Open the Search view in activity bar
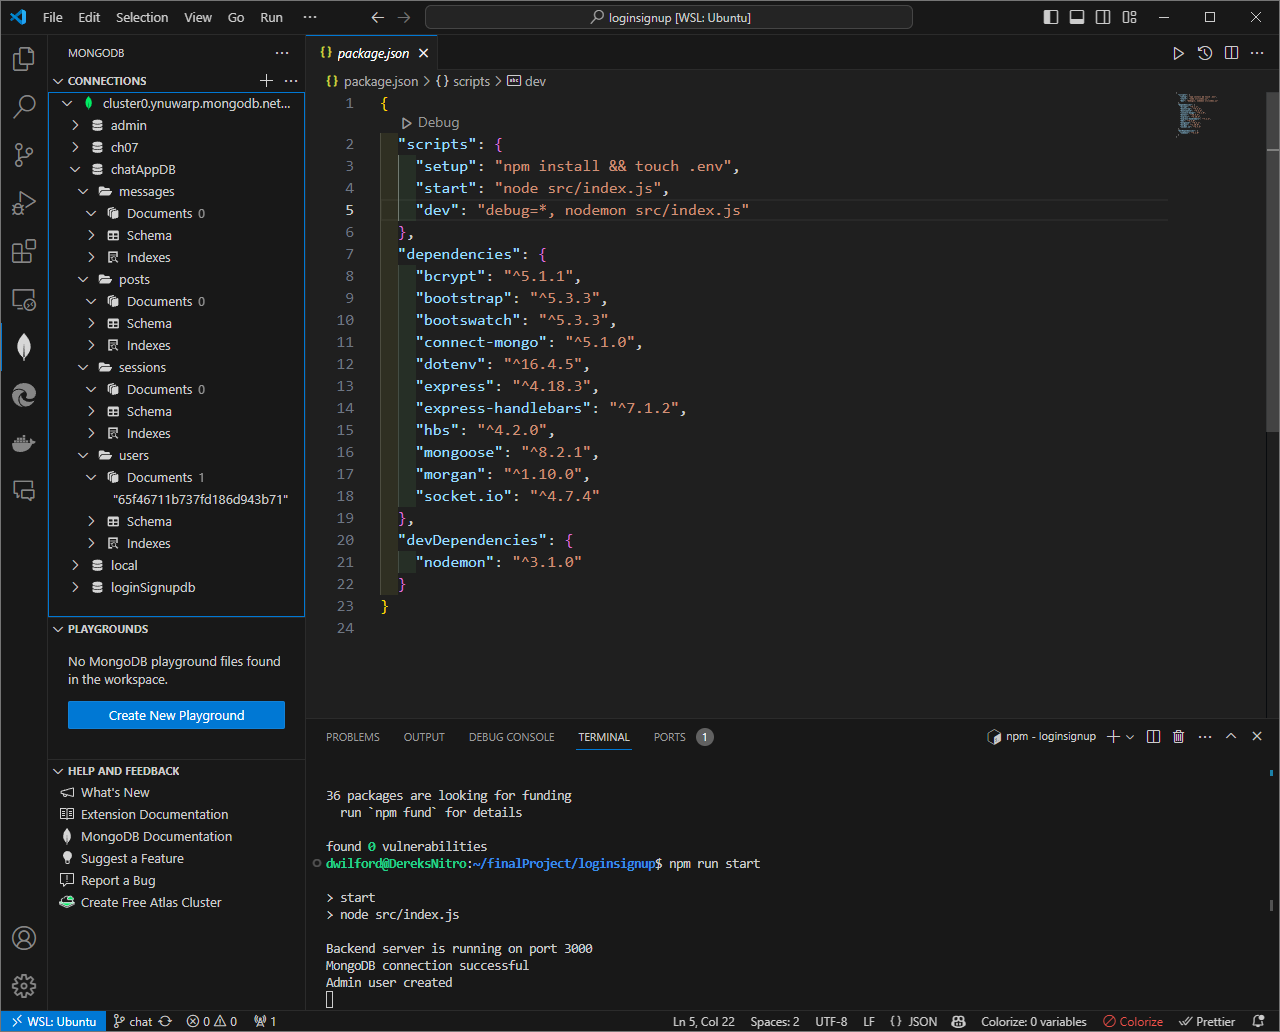The image size is (1280, 1032). click(x=24, y=107)
